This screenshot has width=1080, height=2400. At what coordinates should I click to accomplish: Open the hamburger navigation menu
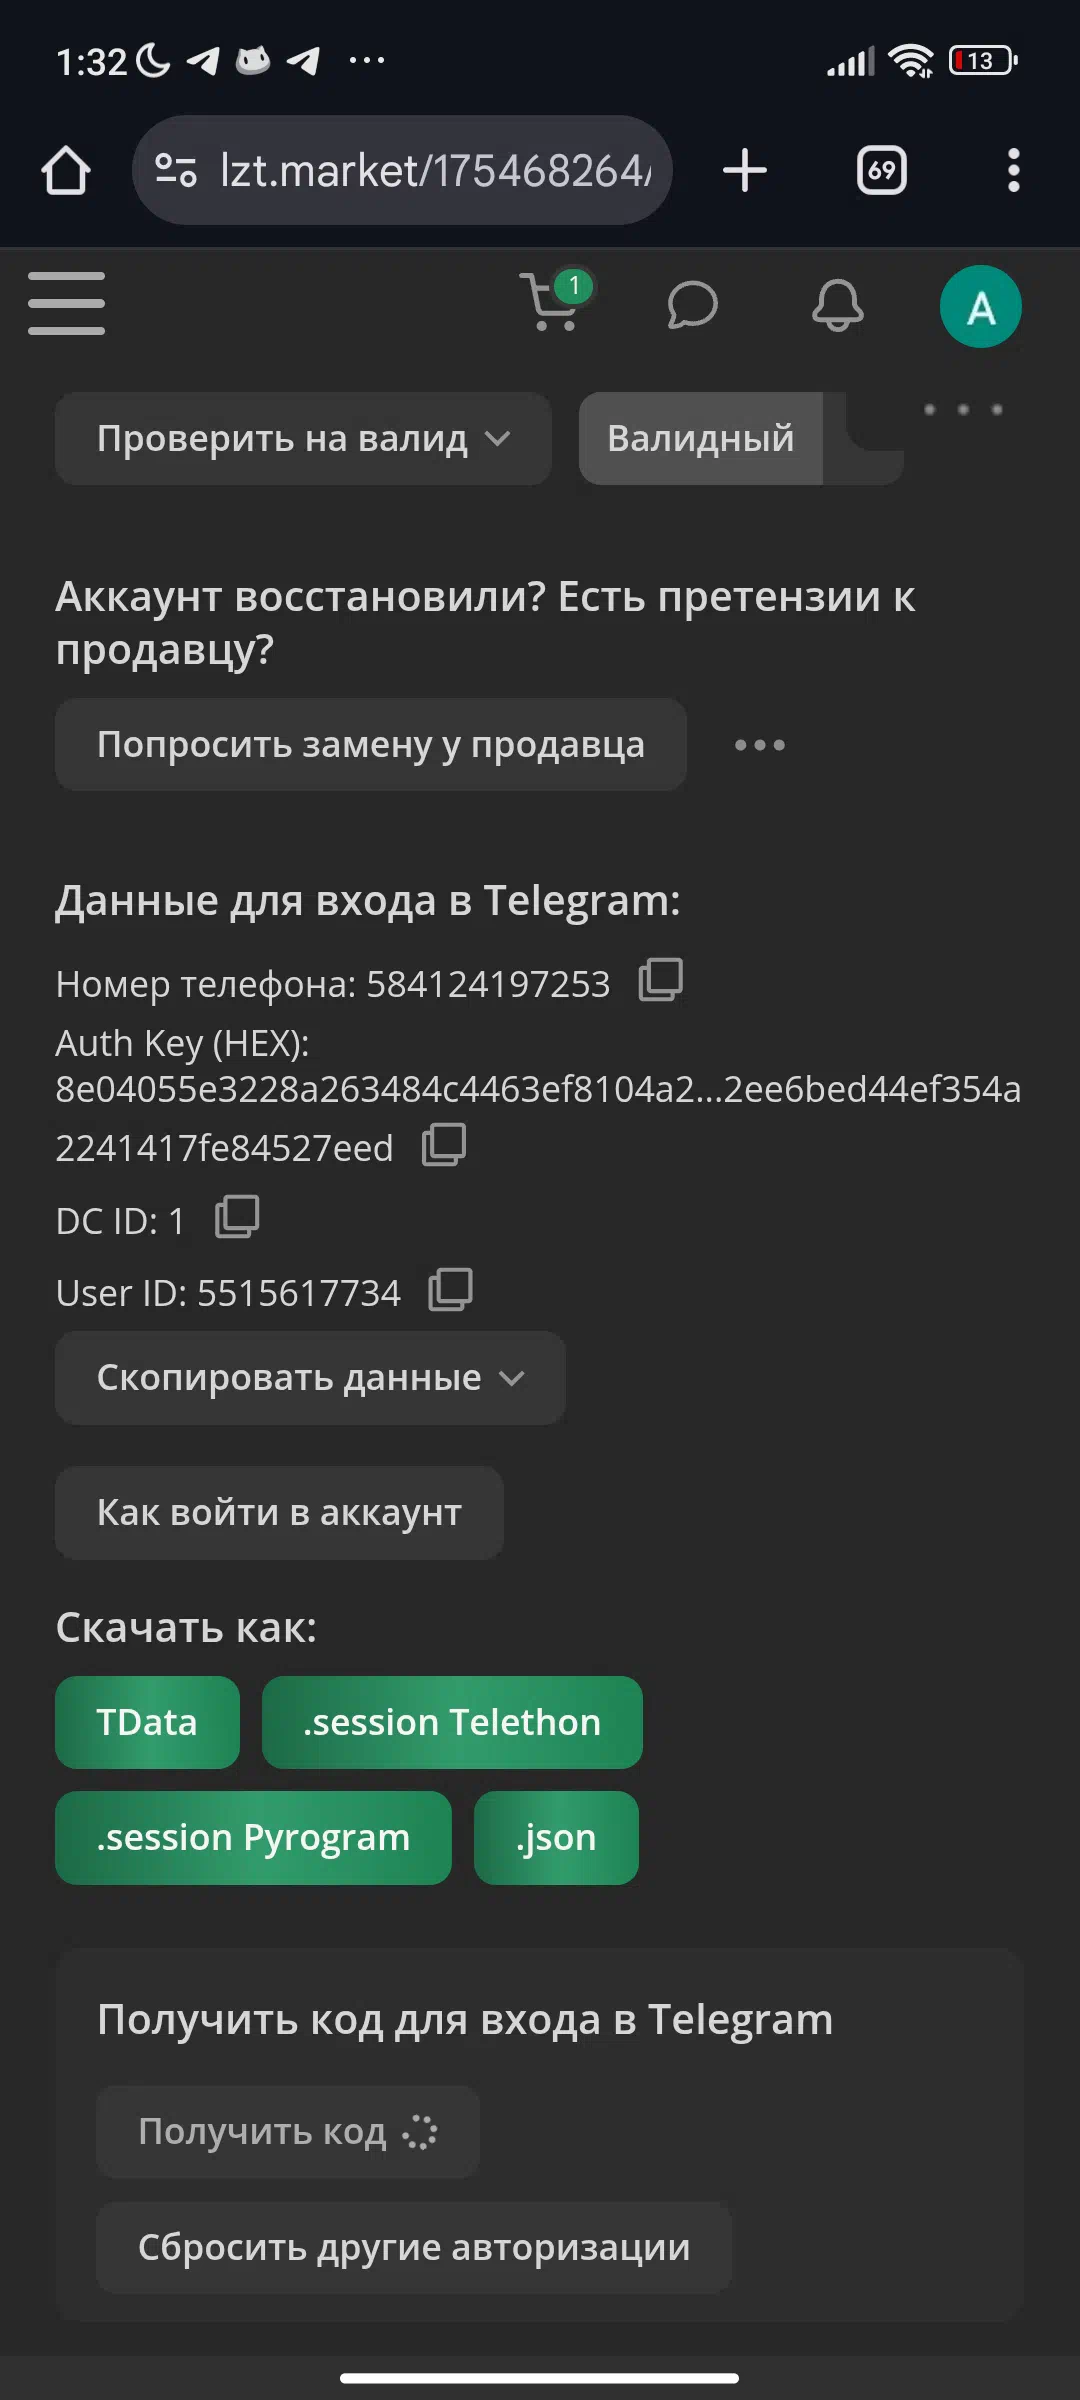pos(66,303)
